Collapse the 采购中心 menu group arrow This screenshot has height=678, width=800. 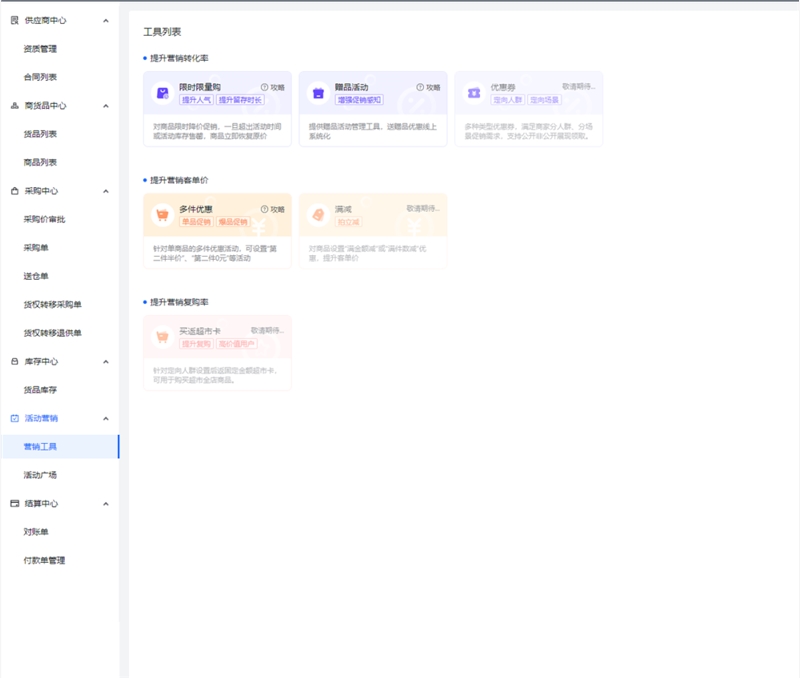pos(106,191)
